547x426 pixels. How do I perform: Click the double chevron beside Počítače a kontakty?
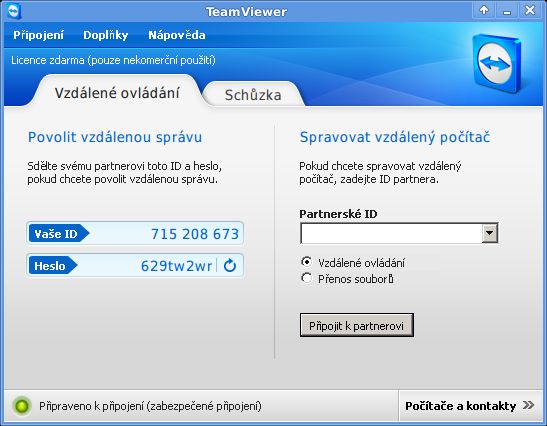click(529, 405)
